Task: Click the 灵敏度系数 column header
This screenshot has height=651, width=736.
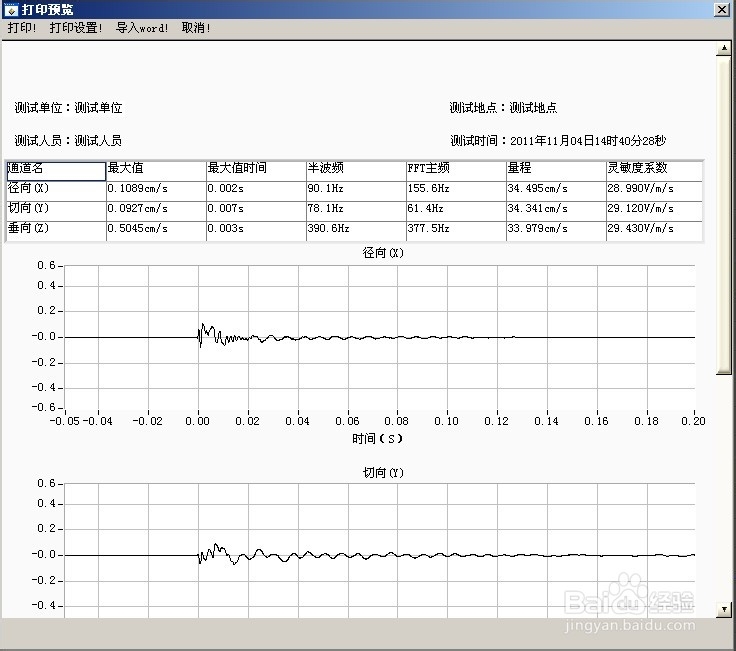Action: (654, 171)
